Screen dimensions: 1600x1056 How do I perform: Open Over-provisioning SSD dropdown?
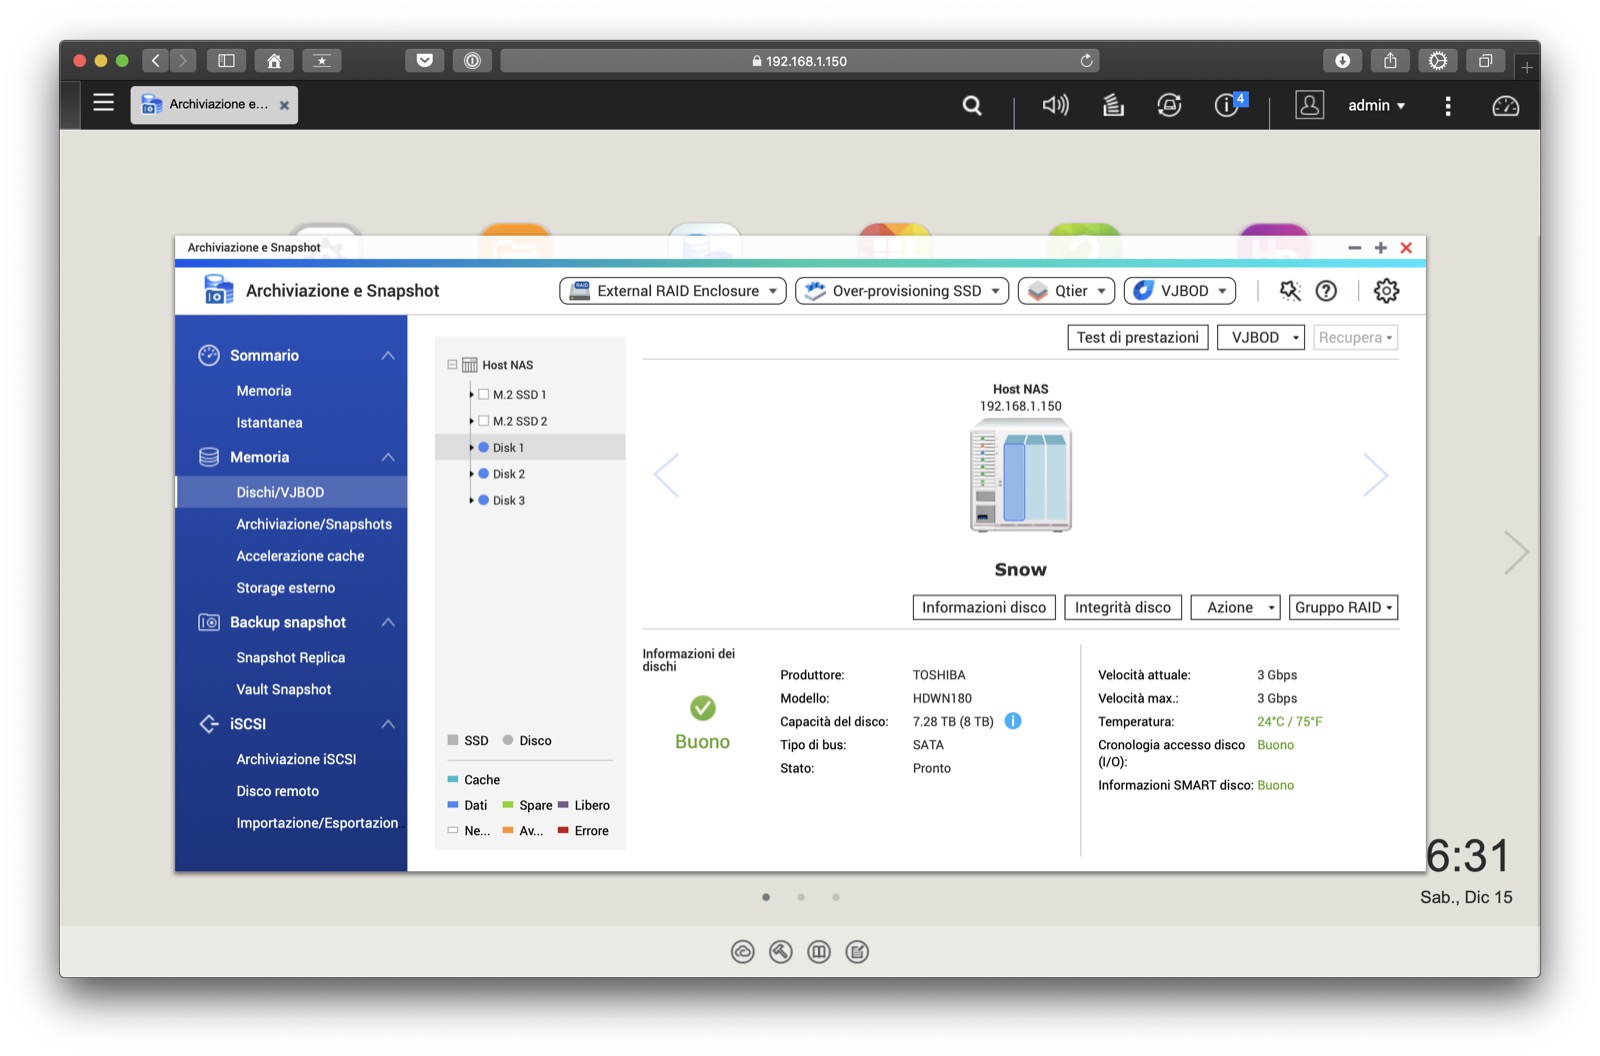click(902, 291)
